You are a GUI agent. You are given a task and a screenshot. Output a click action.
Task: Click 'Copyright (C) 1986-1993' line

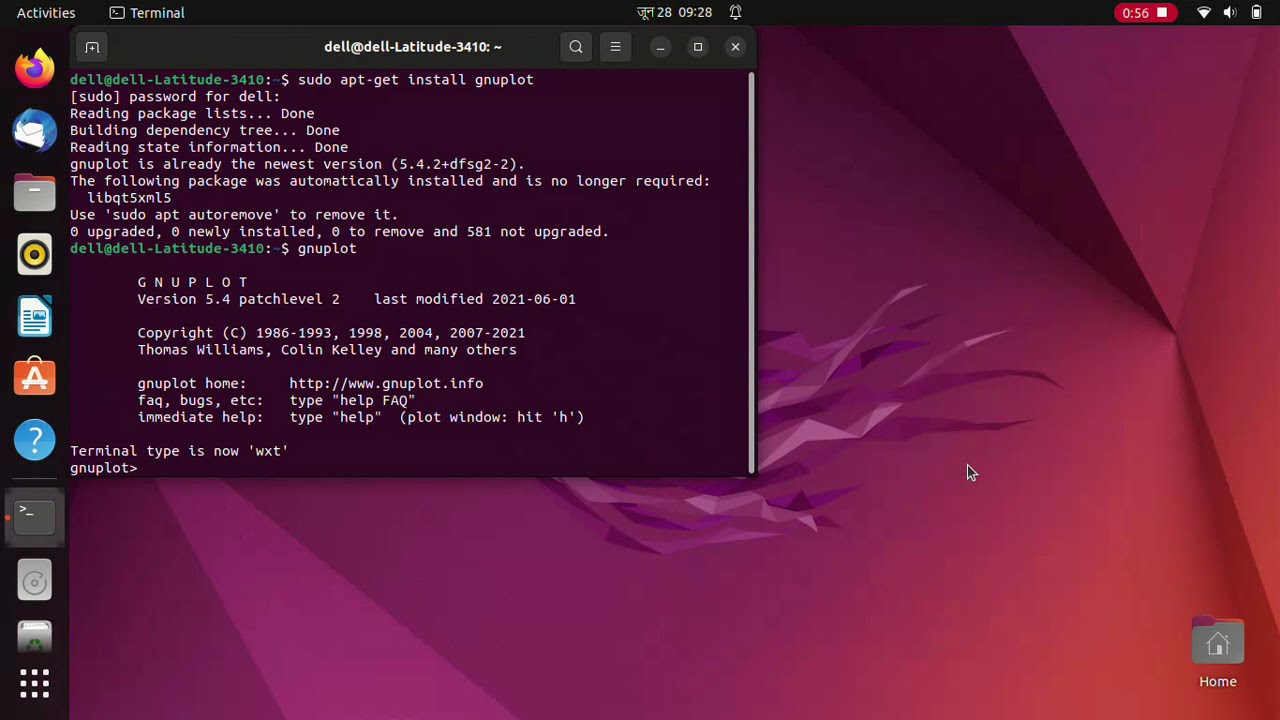coord(331,333)
